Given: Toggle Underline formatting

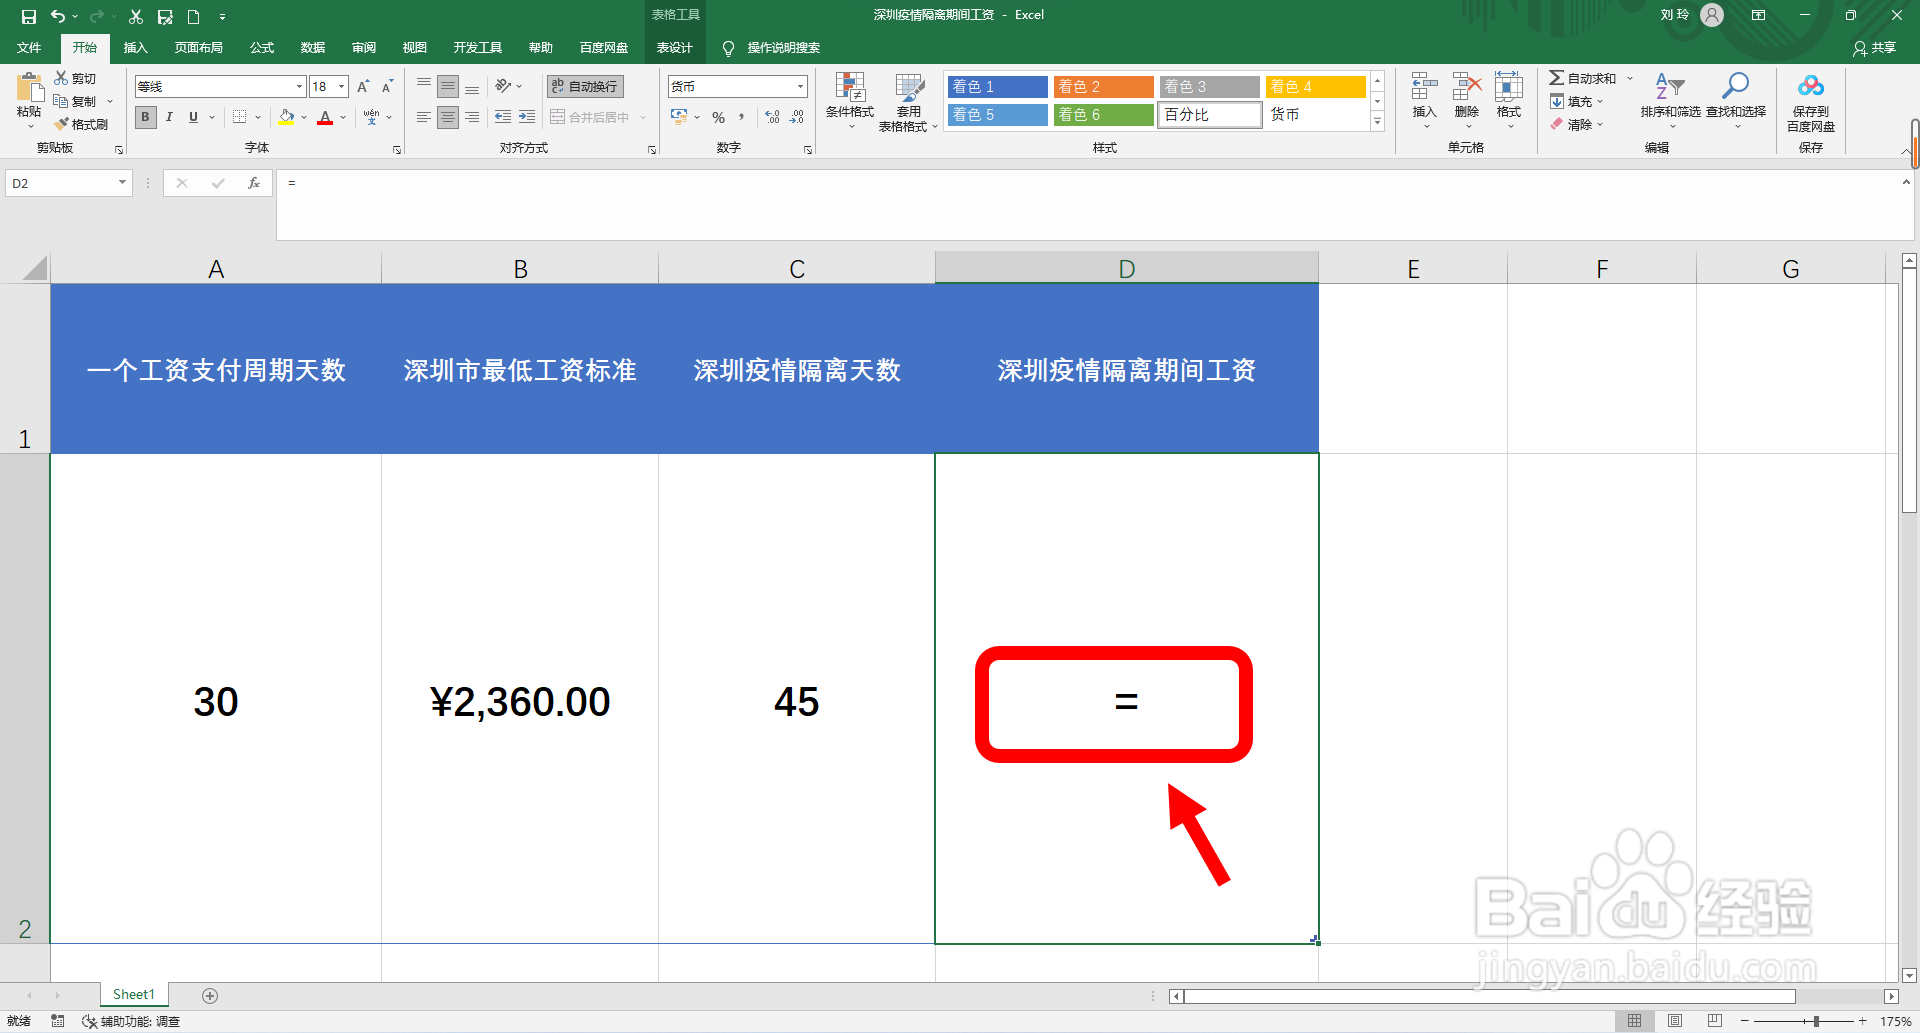Looking at the screenshot, I should 194,117.
